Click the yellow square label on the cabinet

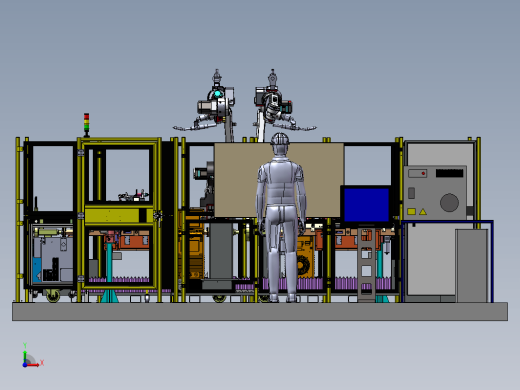click(411, 211)
